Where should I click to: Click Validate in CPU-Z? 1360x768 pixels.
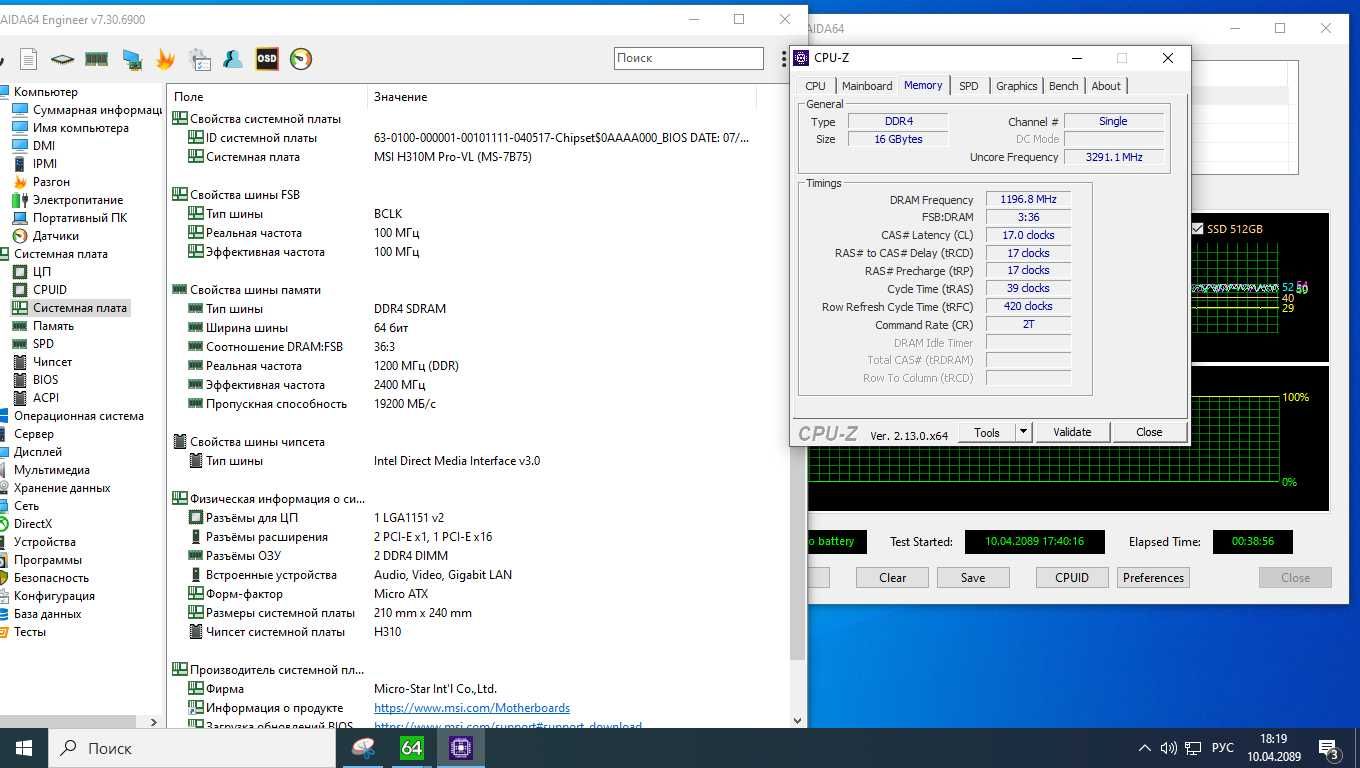pyautogui.click(x=1072, y=432)
